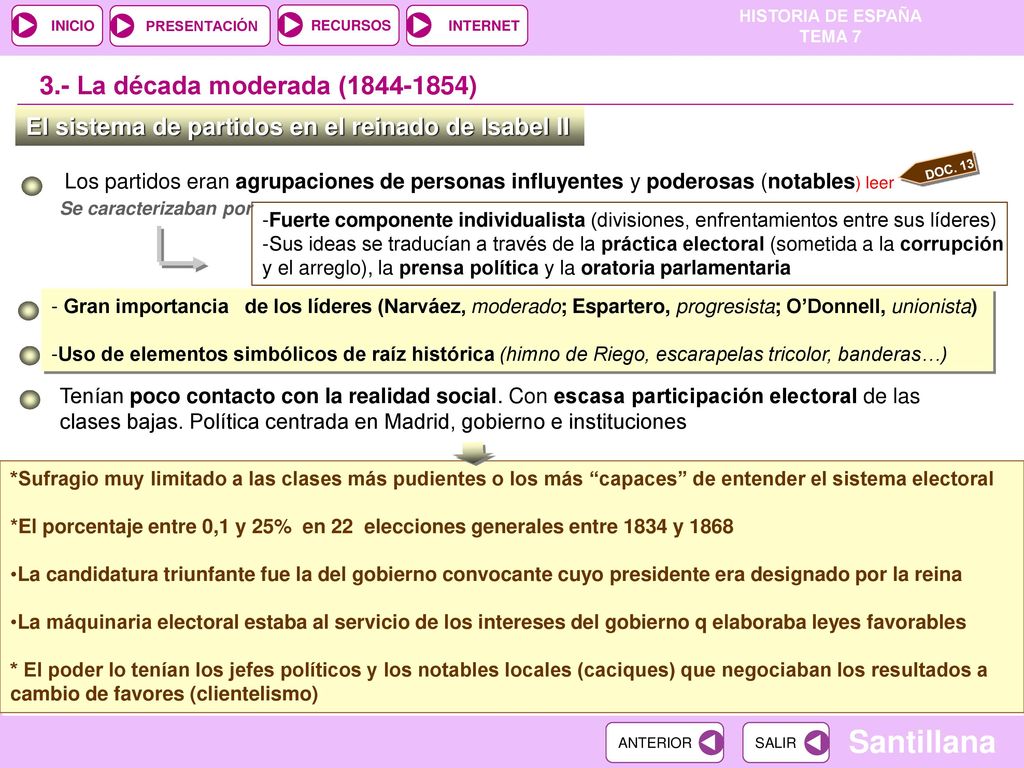Click the line 'Fuerte componente individualista'
Image resolution: width=1024 pixels, height=768 pixels.
coord(629,220)
